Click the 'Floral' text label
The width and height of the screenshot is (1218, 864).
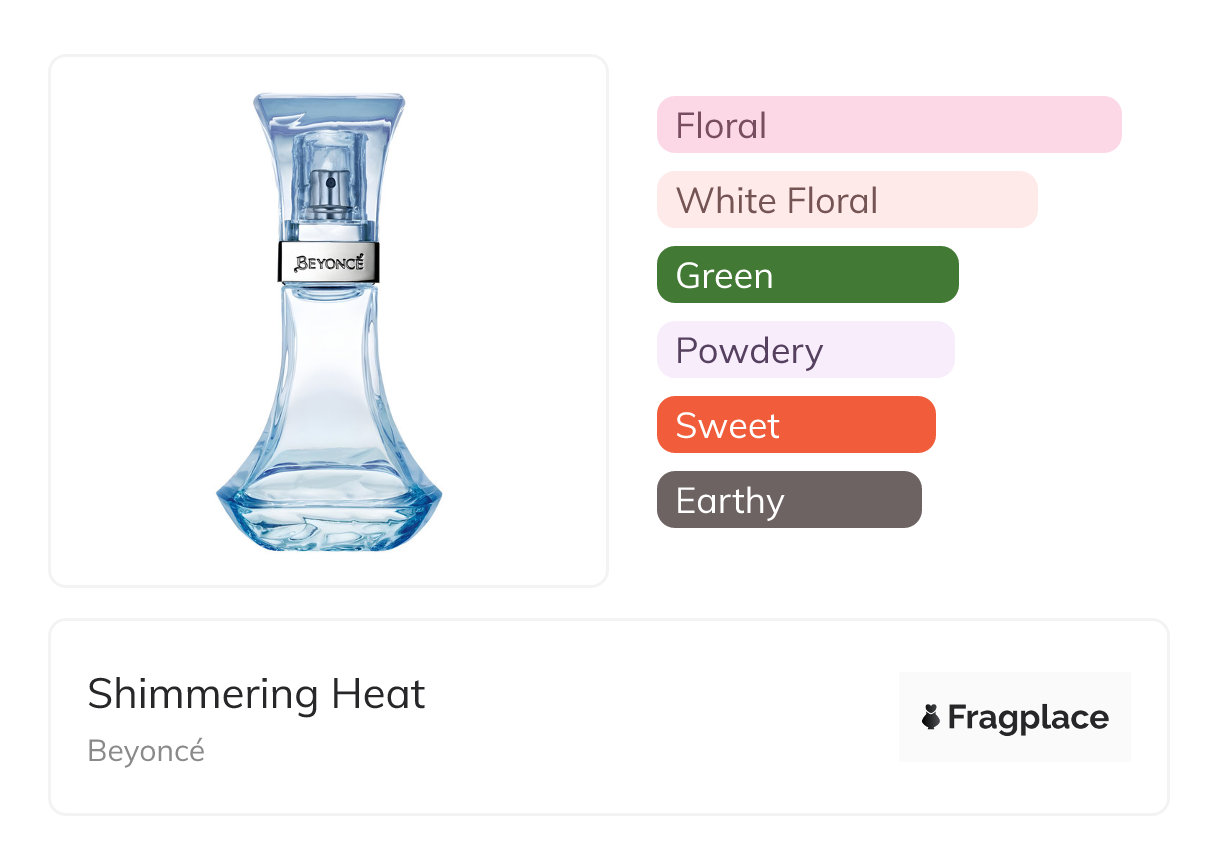point(721,126)
